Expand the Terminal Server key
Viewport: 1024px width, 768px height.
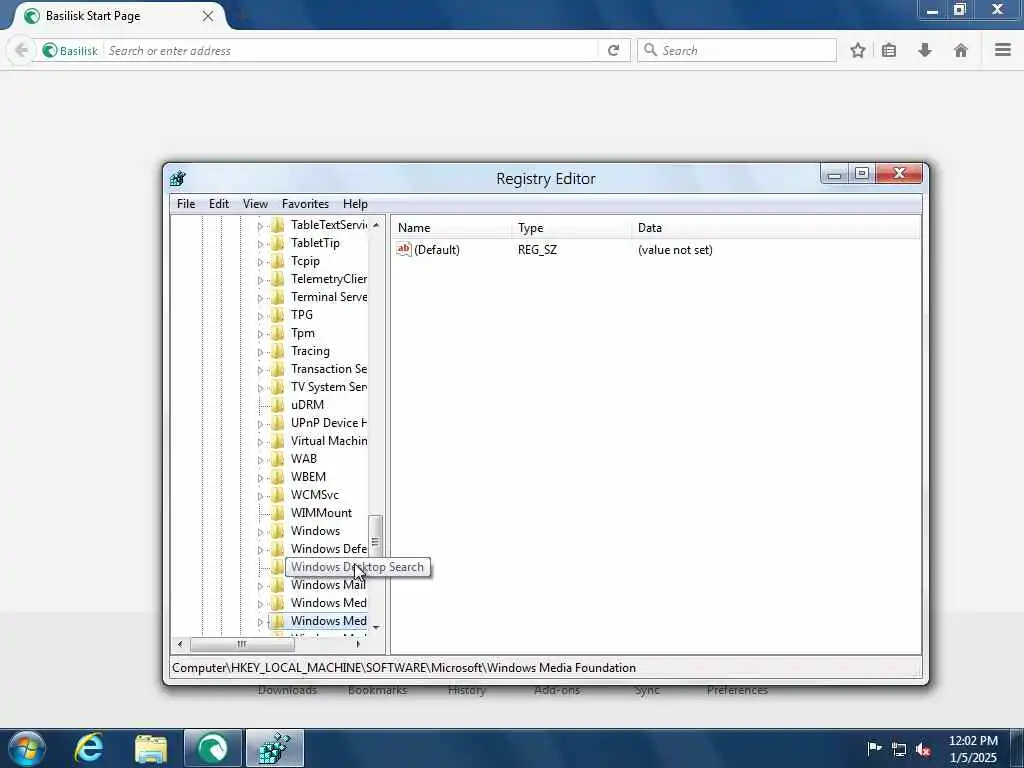[260, 298]
